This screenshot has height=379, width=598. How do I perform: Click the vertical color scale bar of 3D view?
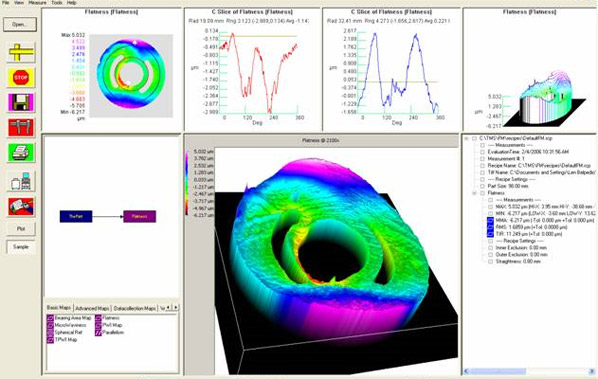[x=187, y=183]
